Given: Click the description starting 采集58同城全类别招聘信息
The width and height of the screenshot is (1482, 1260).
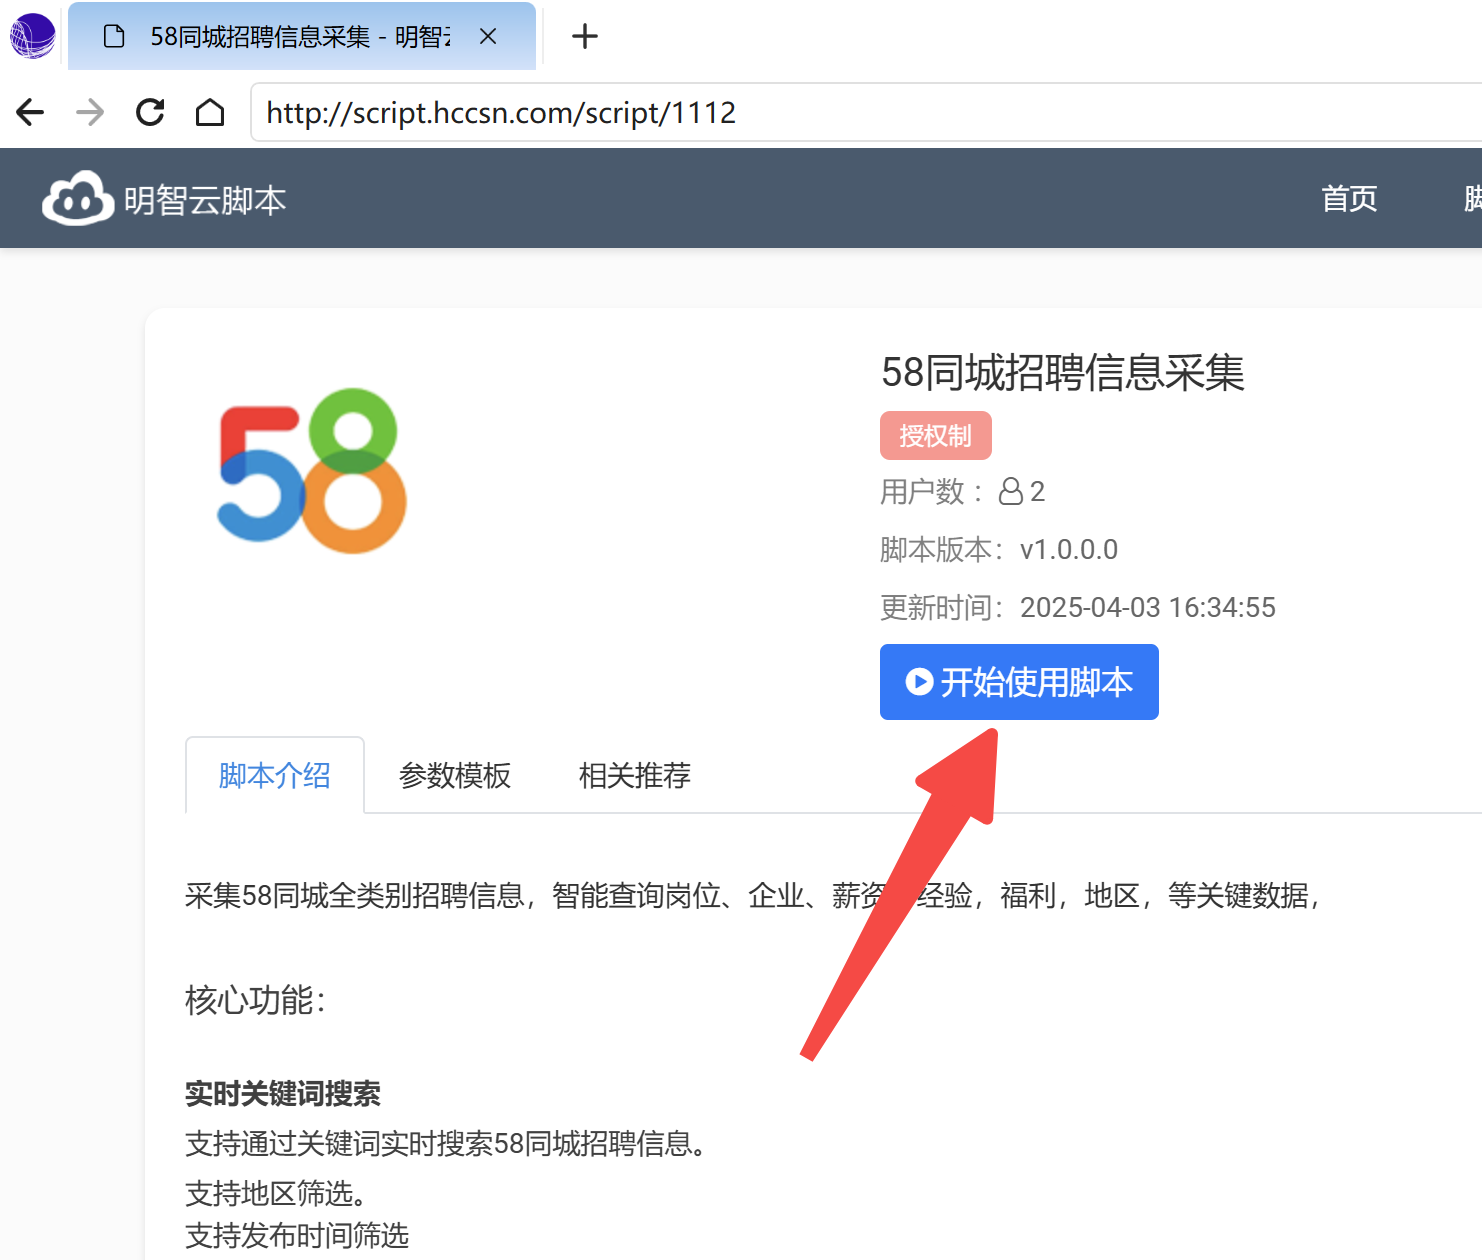Looking at the screenshot, I should pos(752,896).
